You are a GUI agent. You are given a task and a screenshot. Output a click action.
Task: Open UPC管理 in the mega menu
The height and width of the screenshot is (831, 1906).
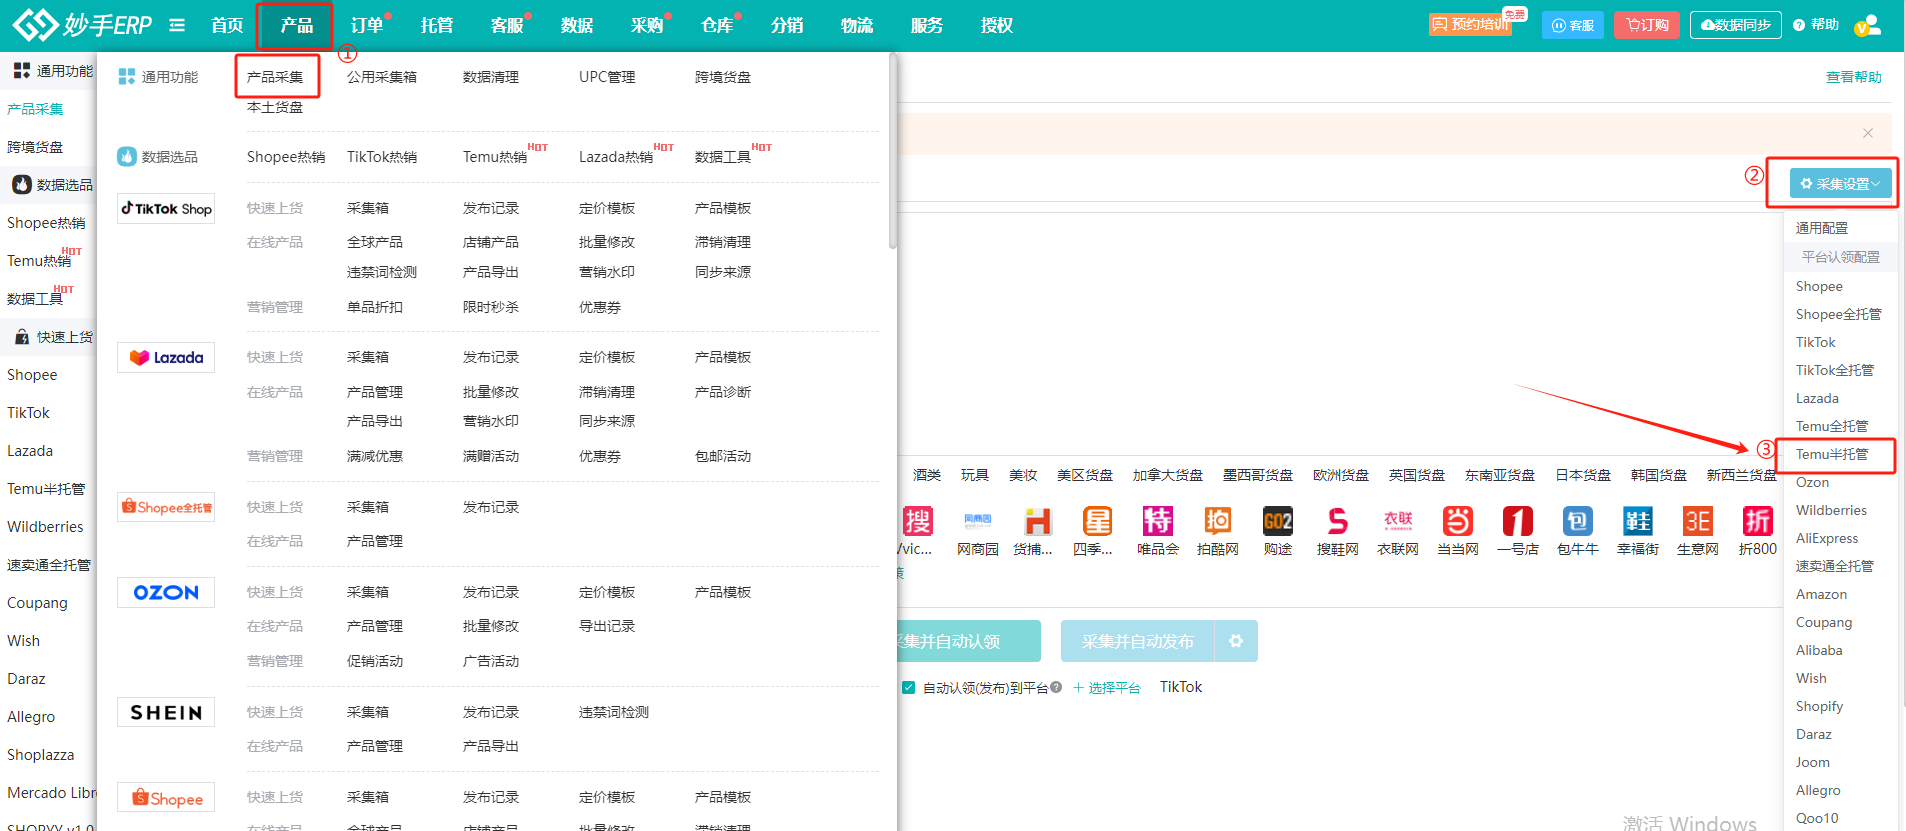click(x=607, y=77)
